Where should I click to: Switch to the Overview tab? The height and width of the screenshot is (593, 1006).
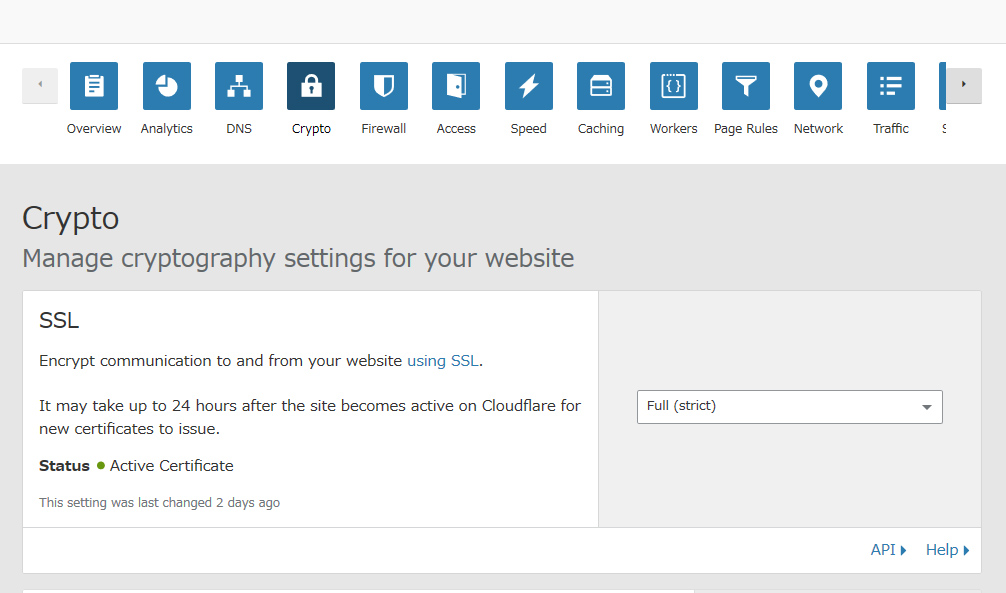94,128
